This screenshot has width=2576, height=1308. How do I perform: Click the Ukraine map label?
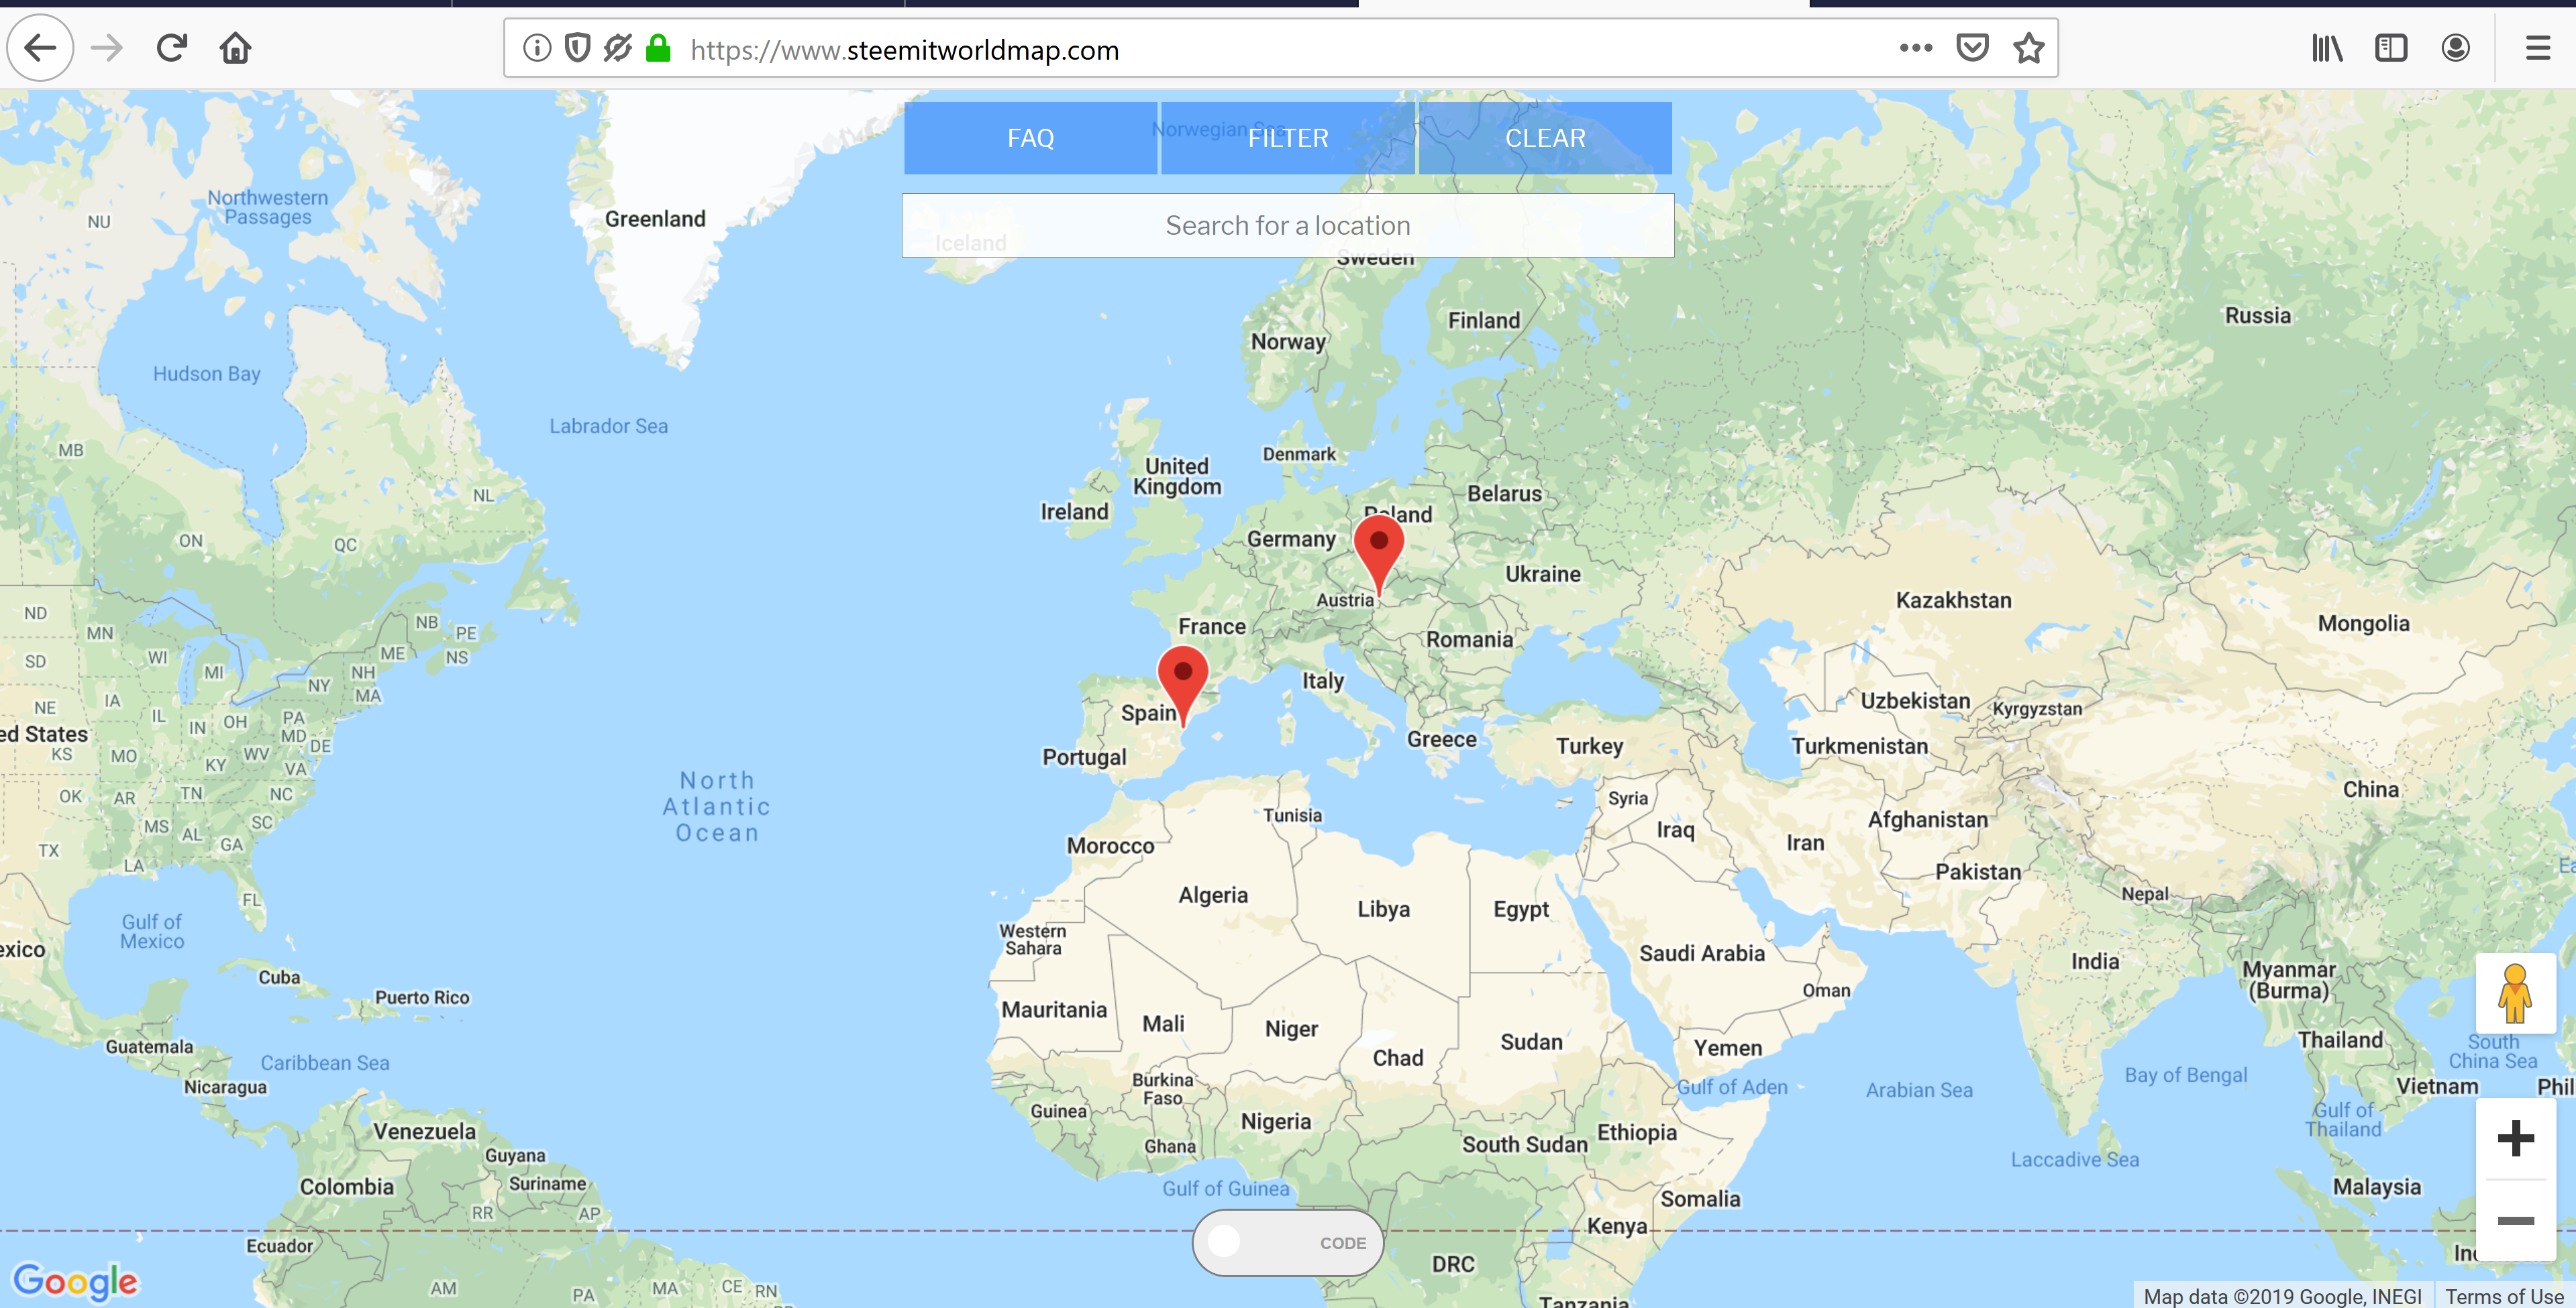tap(1543, 574)
